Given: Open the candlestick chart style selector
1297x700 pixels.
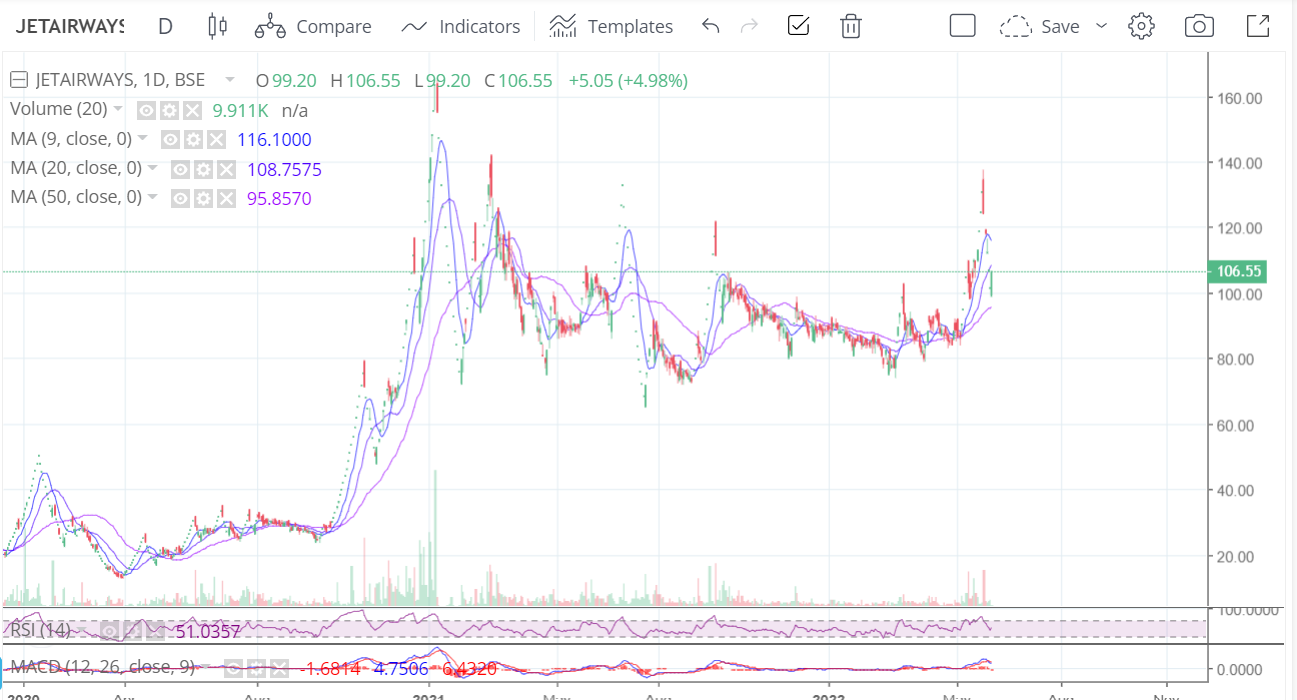Looking at the screenshot, I should 217,26.
